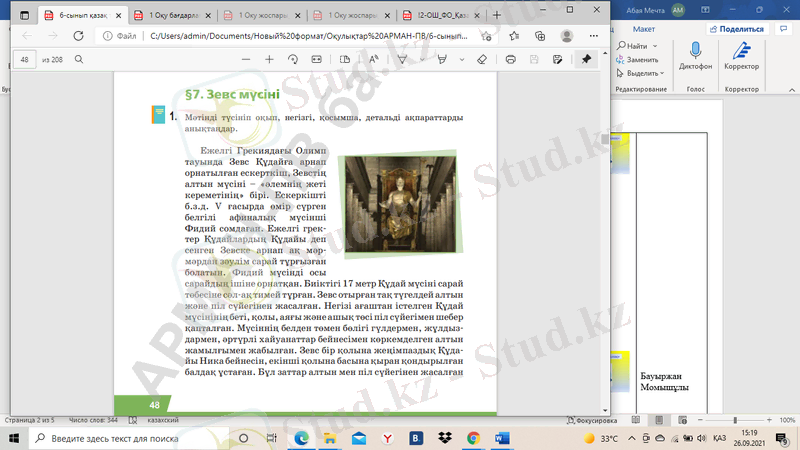Viewport: 800px width, 450px height.
Task: Toggle the PDF toolbar pin button
Action: [587, 59]
